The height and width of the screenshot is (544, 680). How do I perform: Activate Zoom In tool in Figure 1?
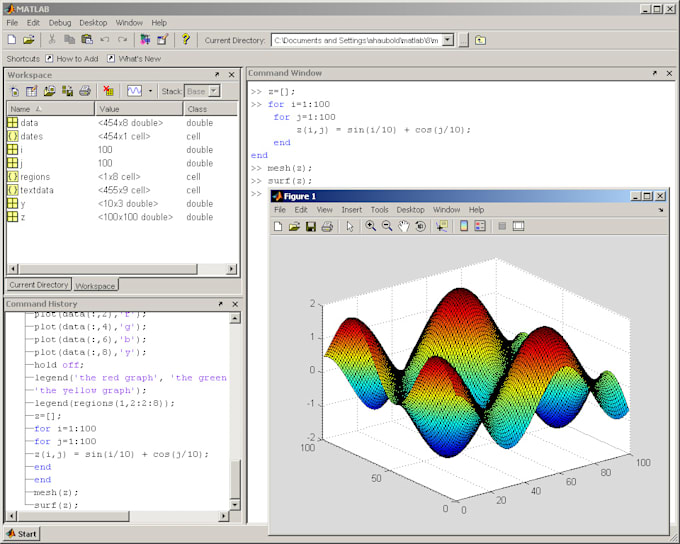point(370,226)
